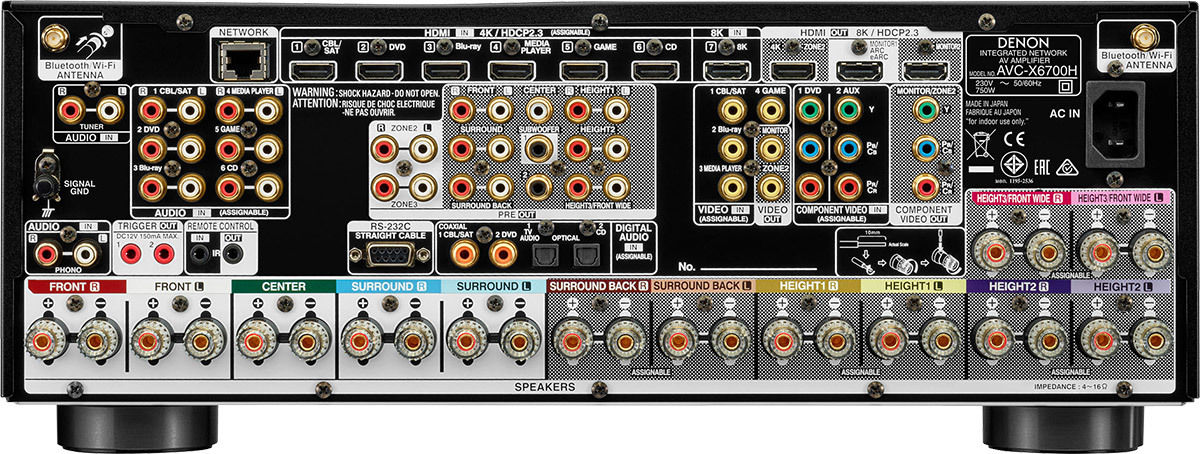
Task: Select HDMI input 2 DVD port
Action: pos(378,71)
